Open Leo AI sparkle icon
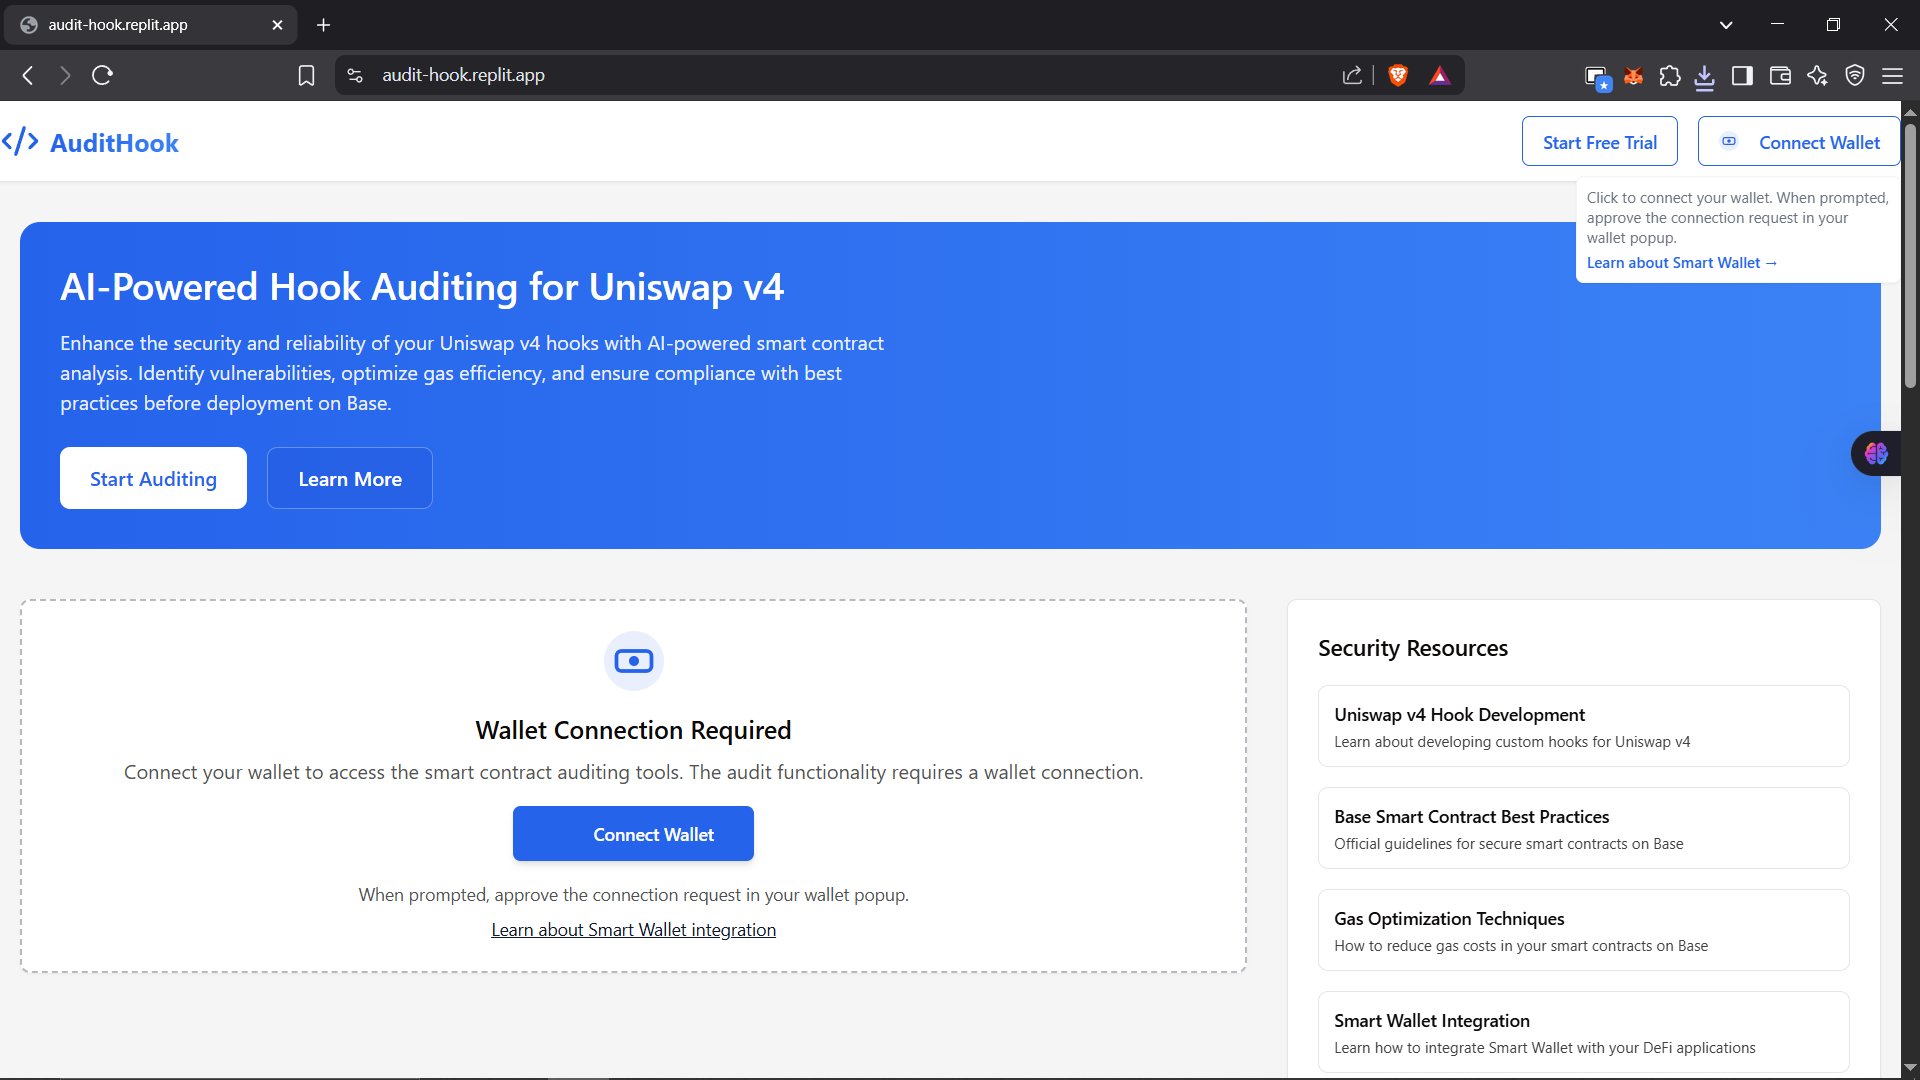This screenshot has width=1920, height=1080. click(x=1817, y=76)
